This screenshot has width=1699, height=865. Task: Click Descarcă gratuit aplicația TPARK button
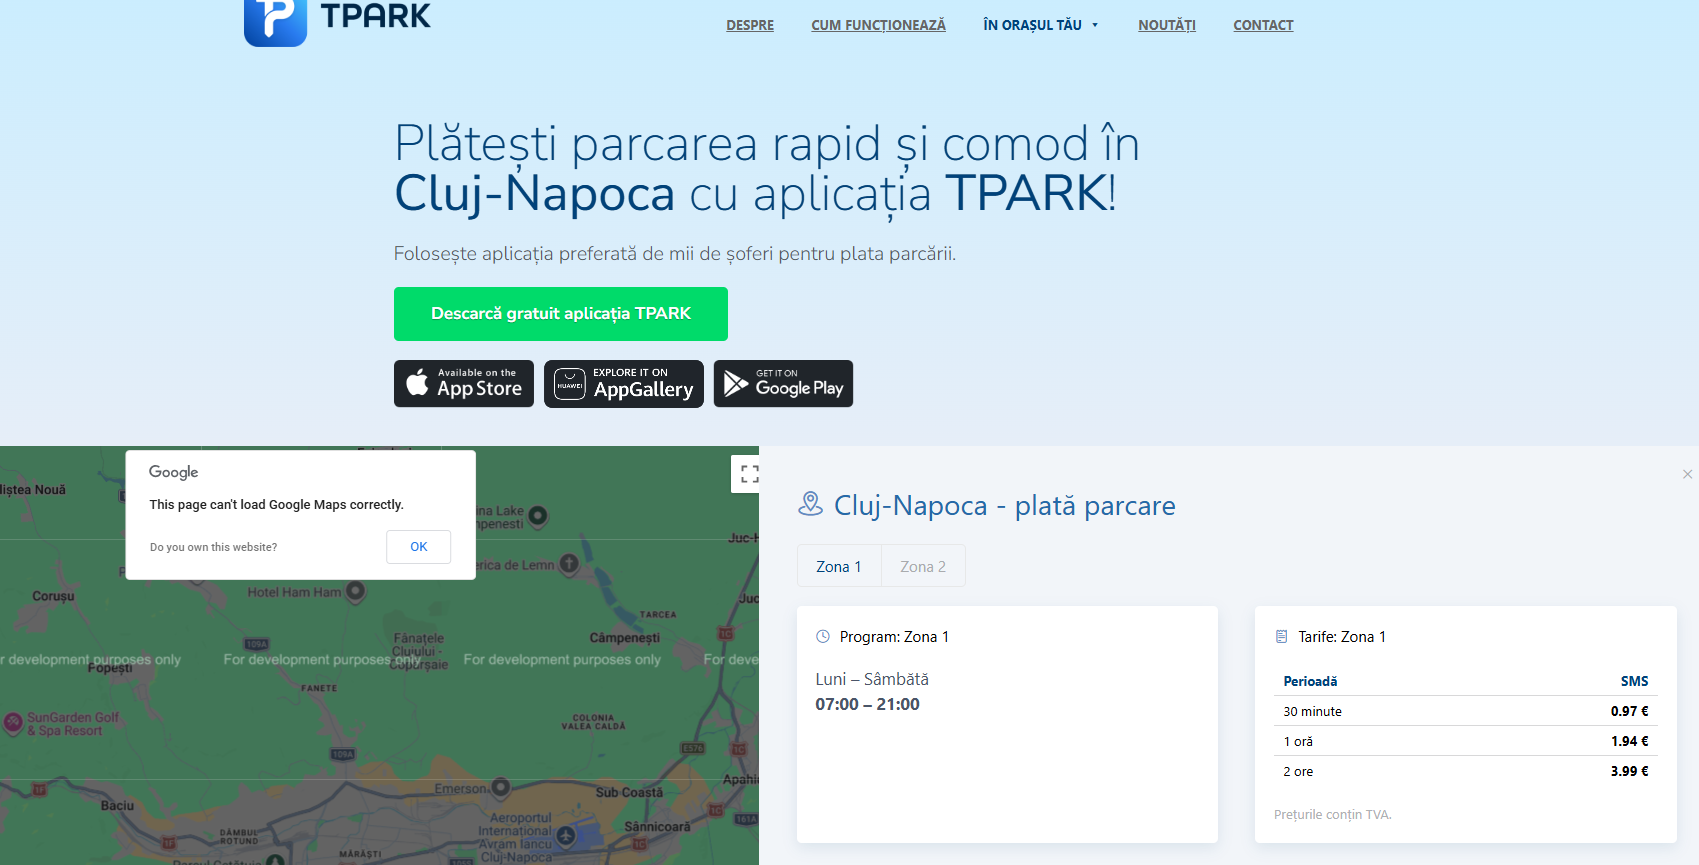[561, 314]
